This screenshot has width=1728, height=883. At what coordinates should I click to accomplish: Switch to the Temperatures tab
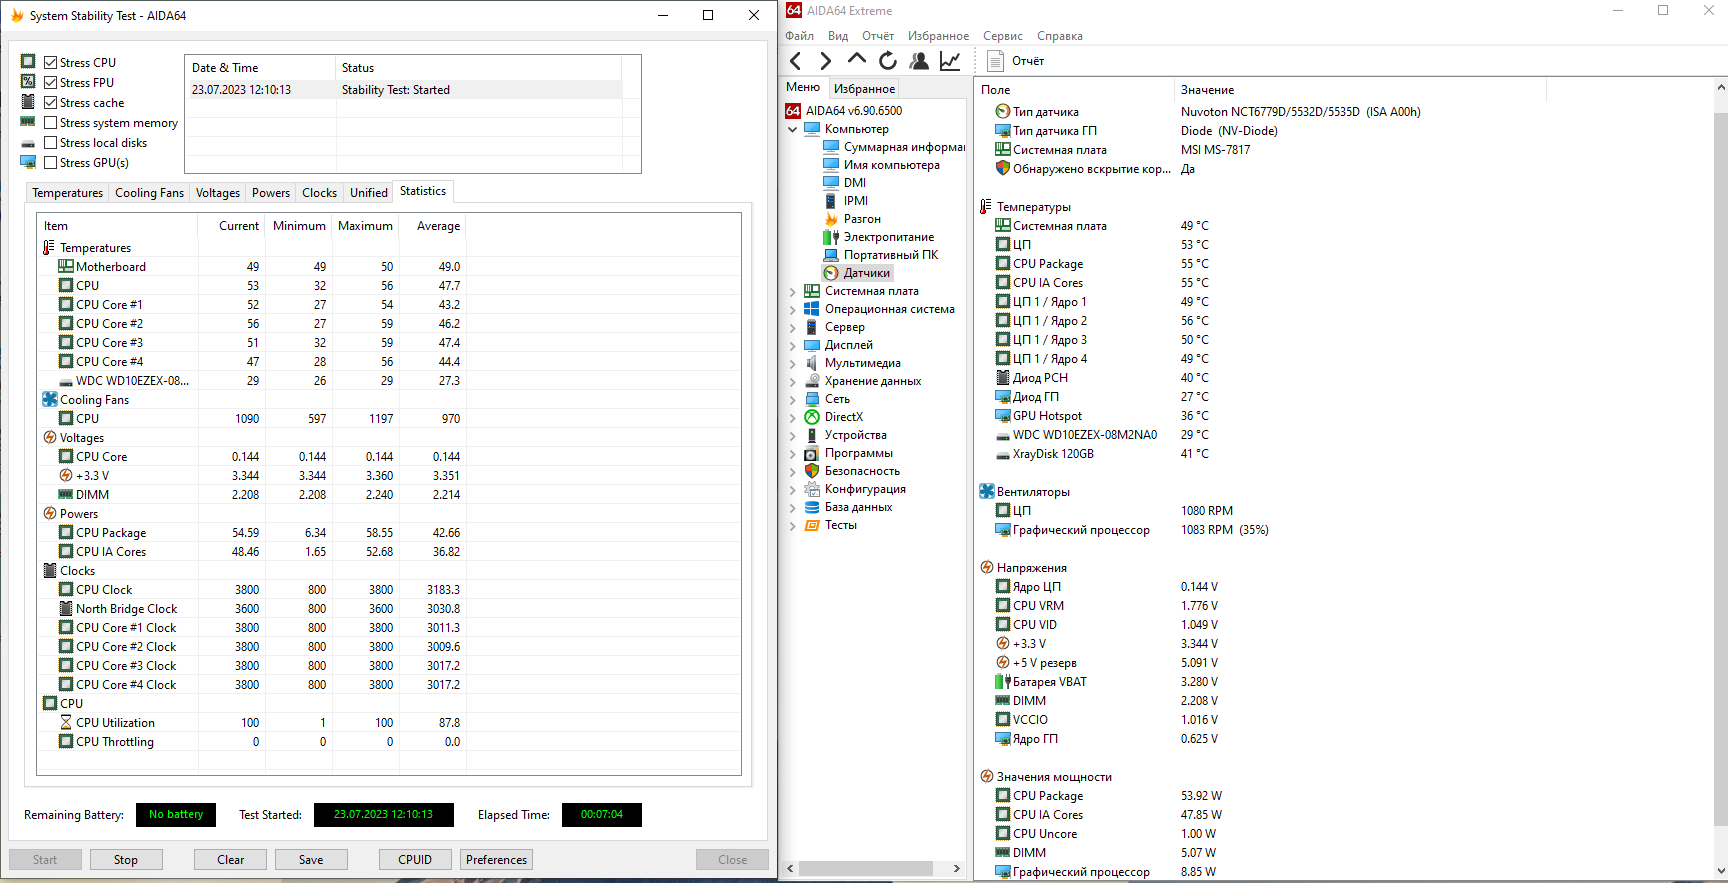67,193
